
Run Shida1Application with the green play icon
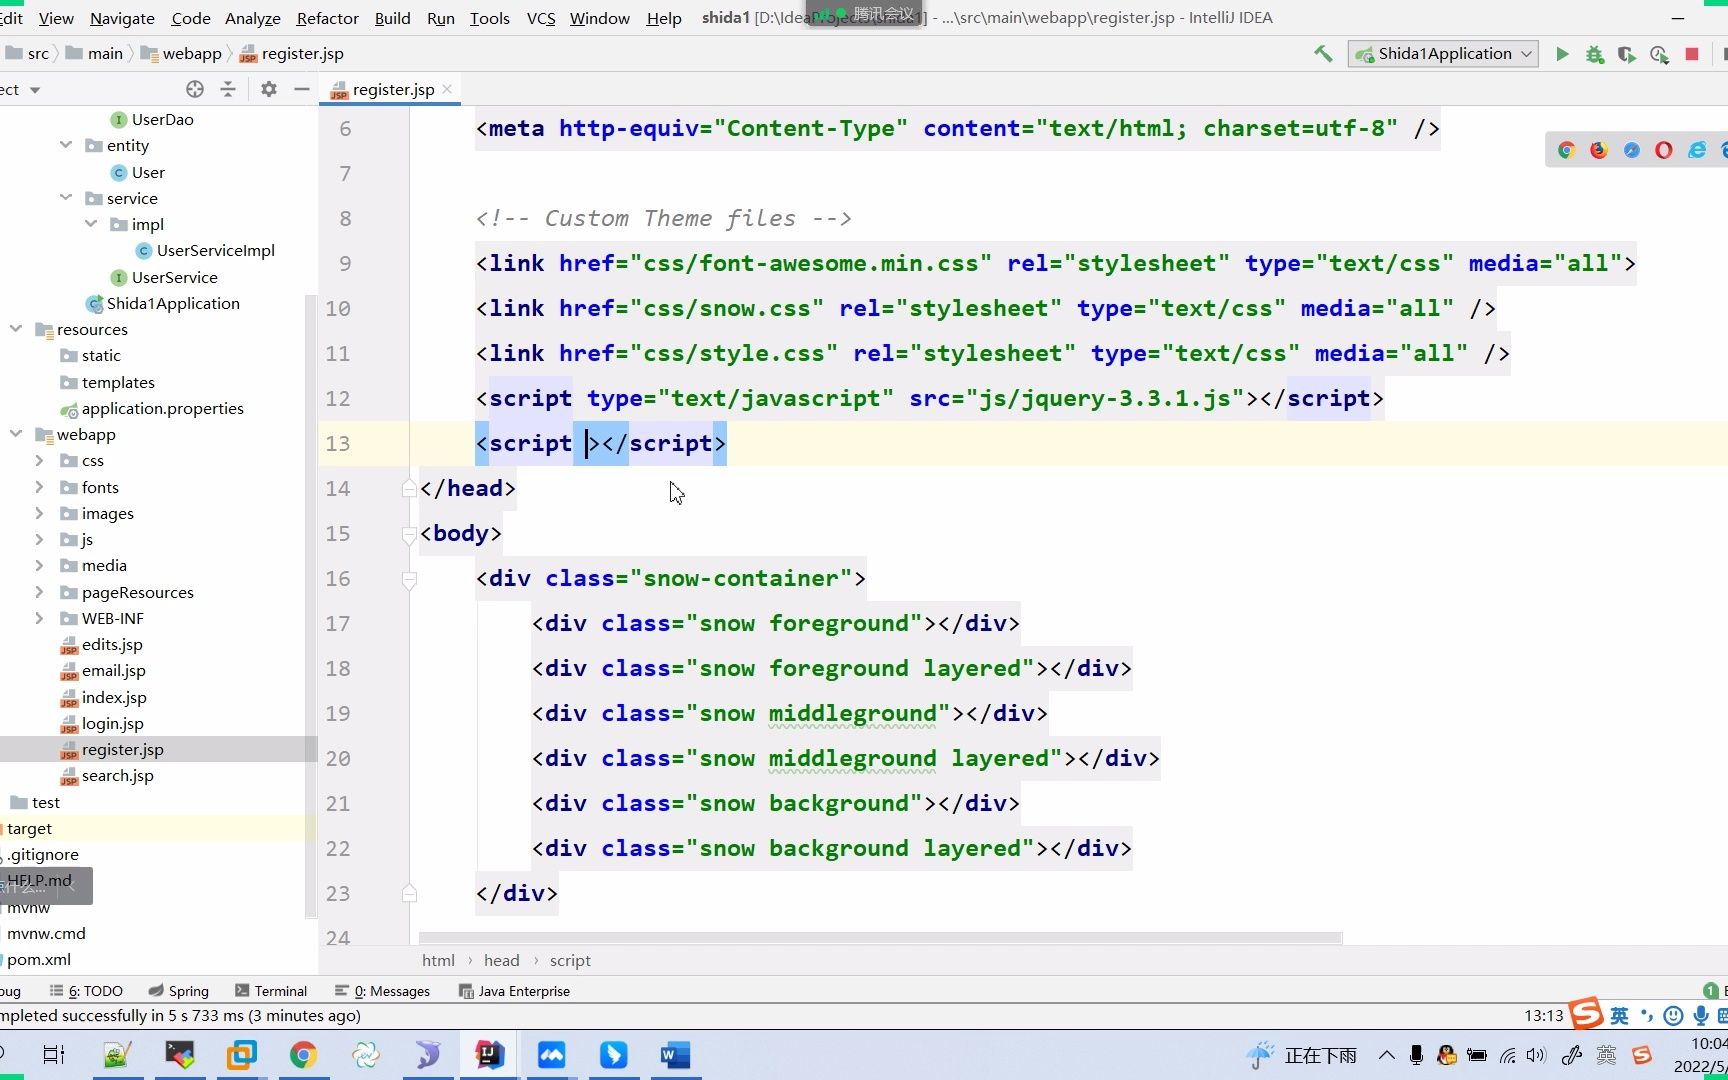tap(1562, 54)
